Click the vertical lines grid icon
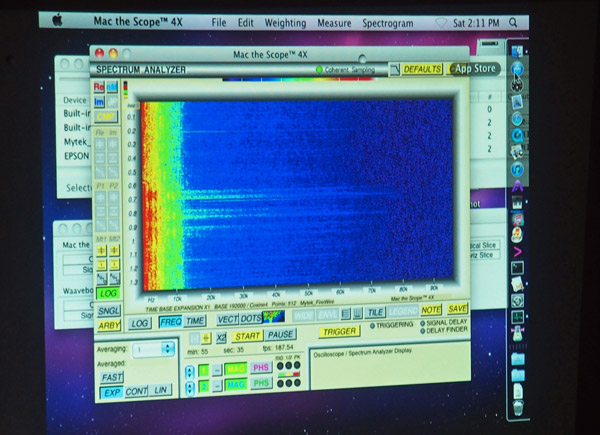Screen dimensions: 600x435 [x=357, y=314]
